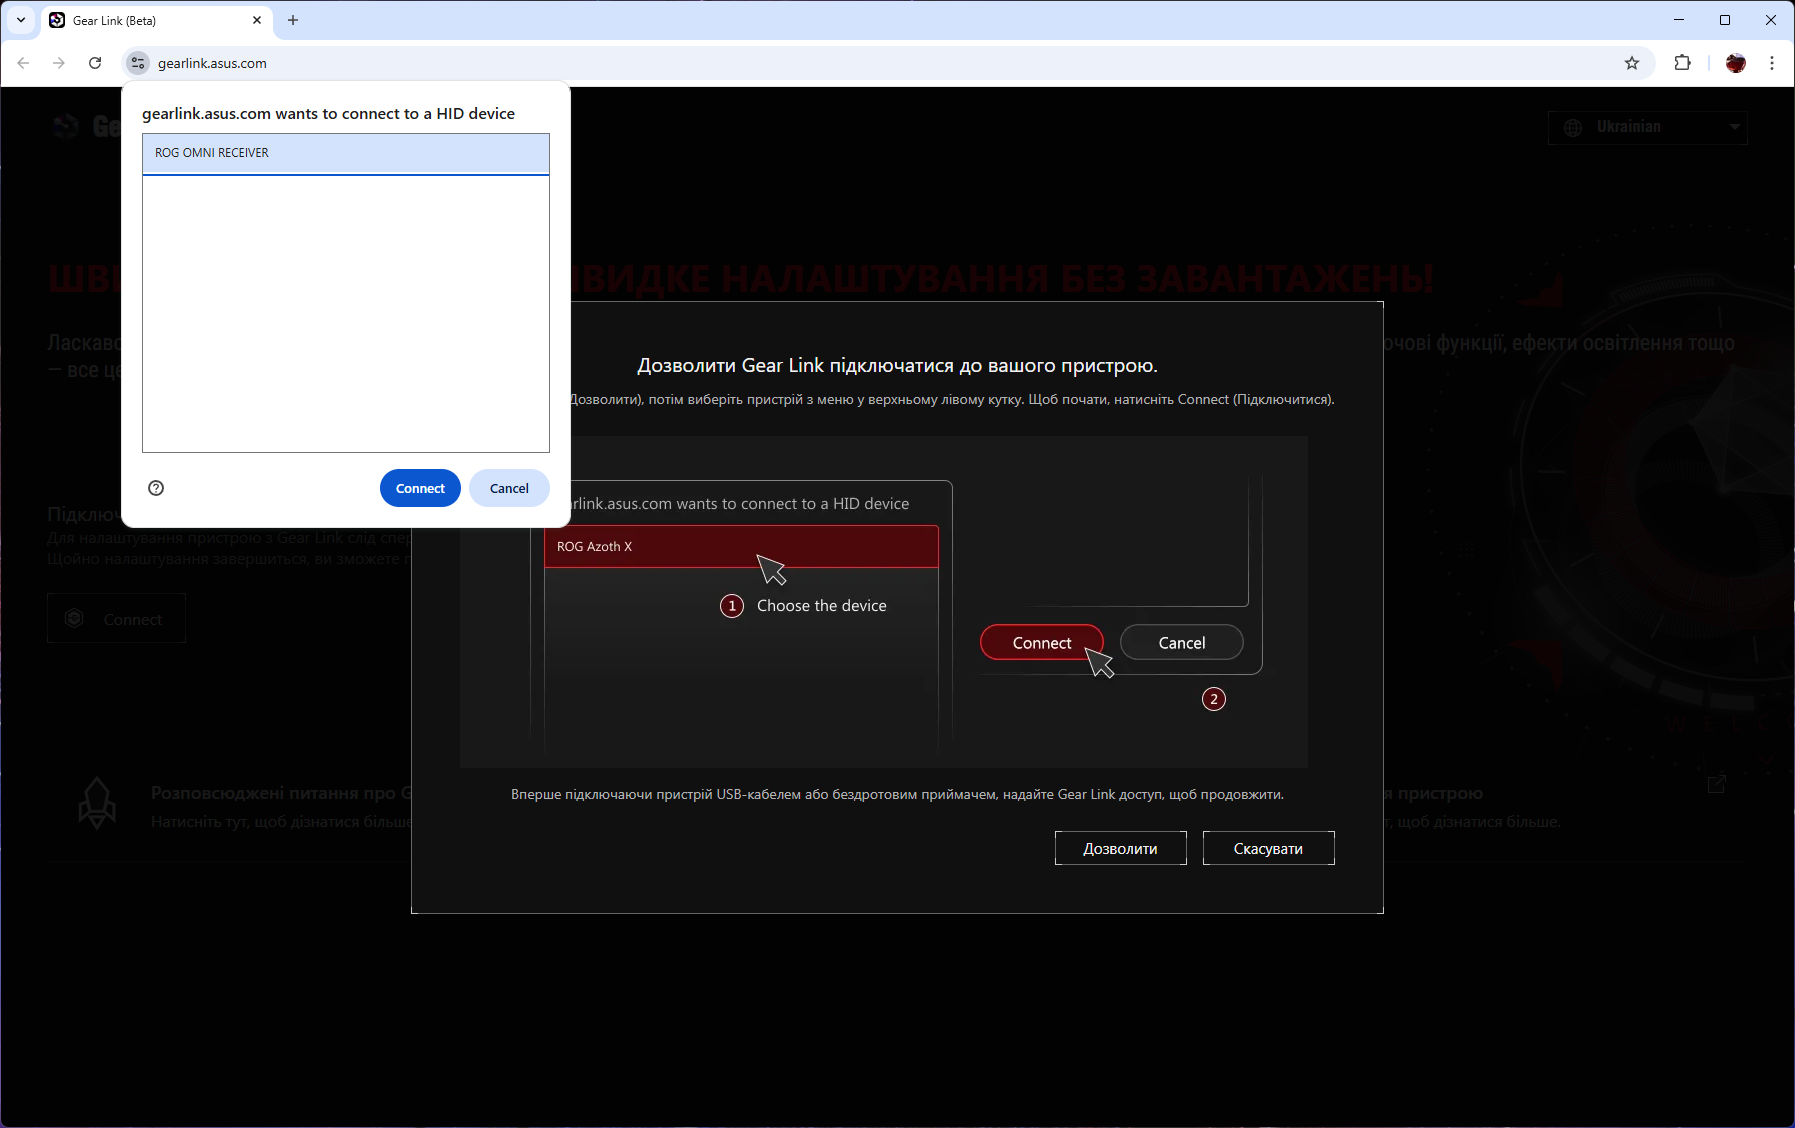Open Chrome's tab search chevron
Screen dimensions: 1795x1128
21,20
